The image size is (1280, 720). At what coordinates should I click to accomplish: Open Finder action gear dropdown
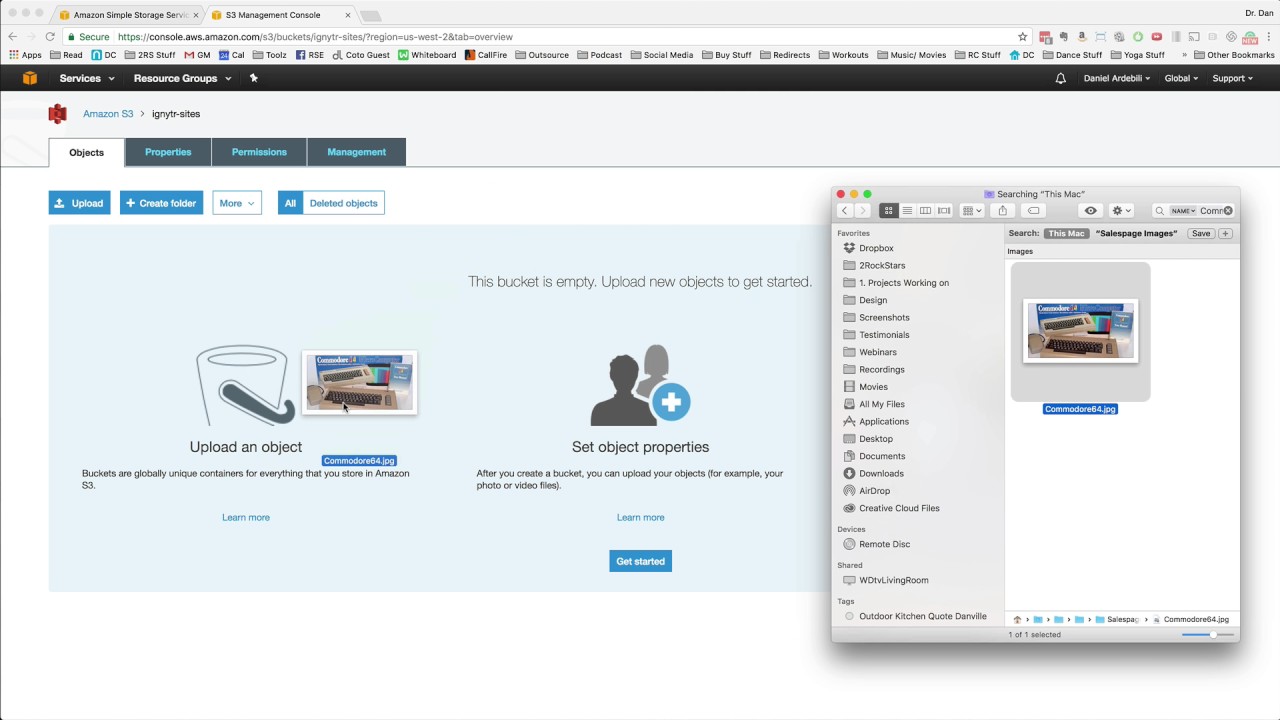pos(1122,211)
